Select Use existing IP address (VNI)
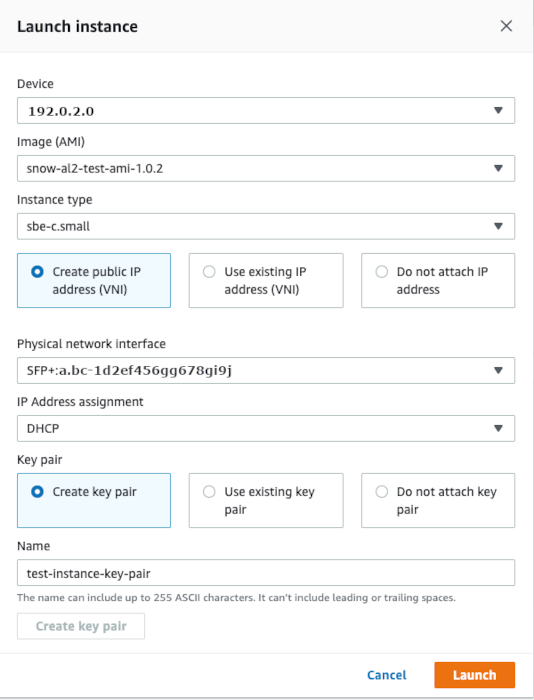Screen dimensions: 534x700 tap(266, 280)
